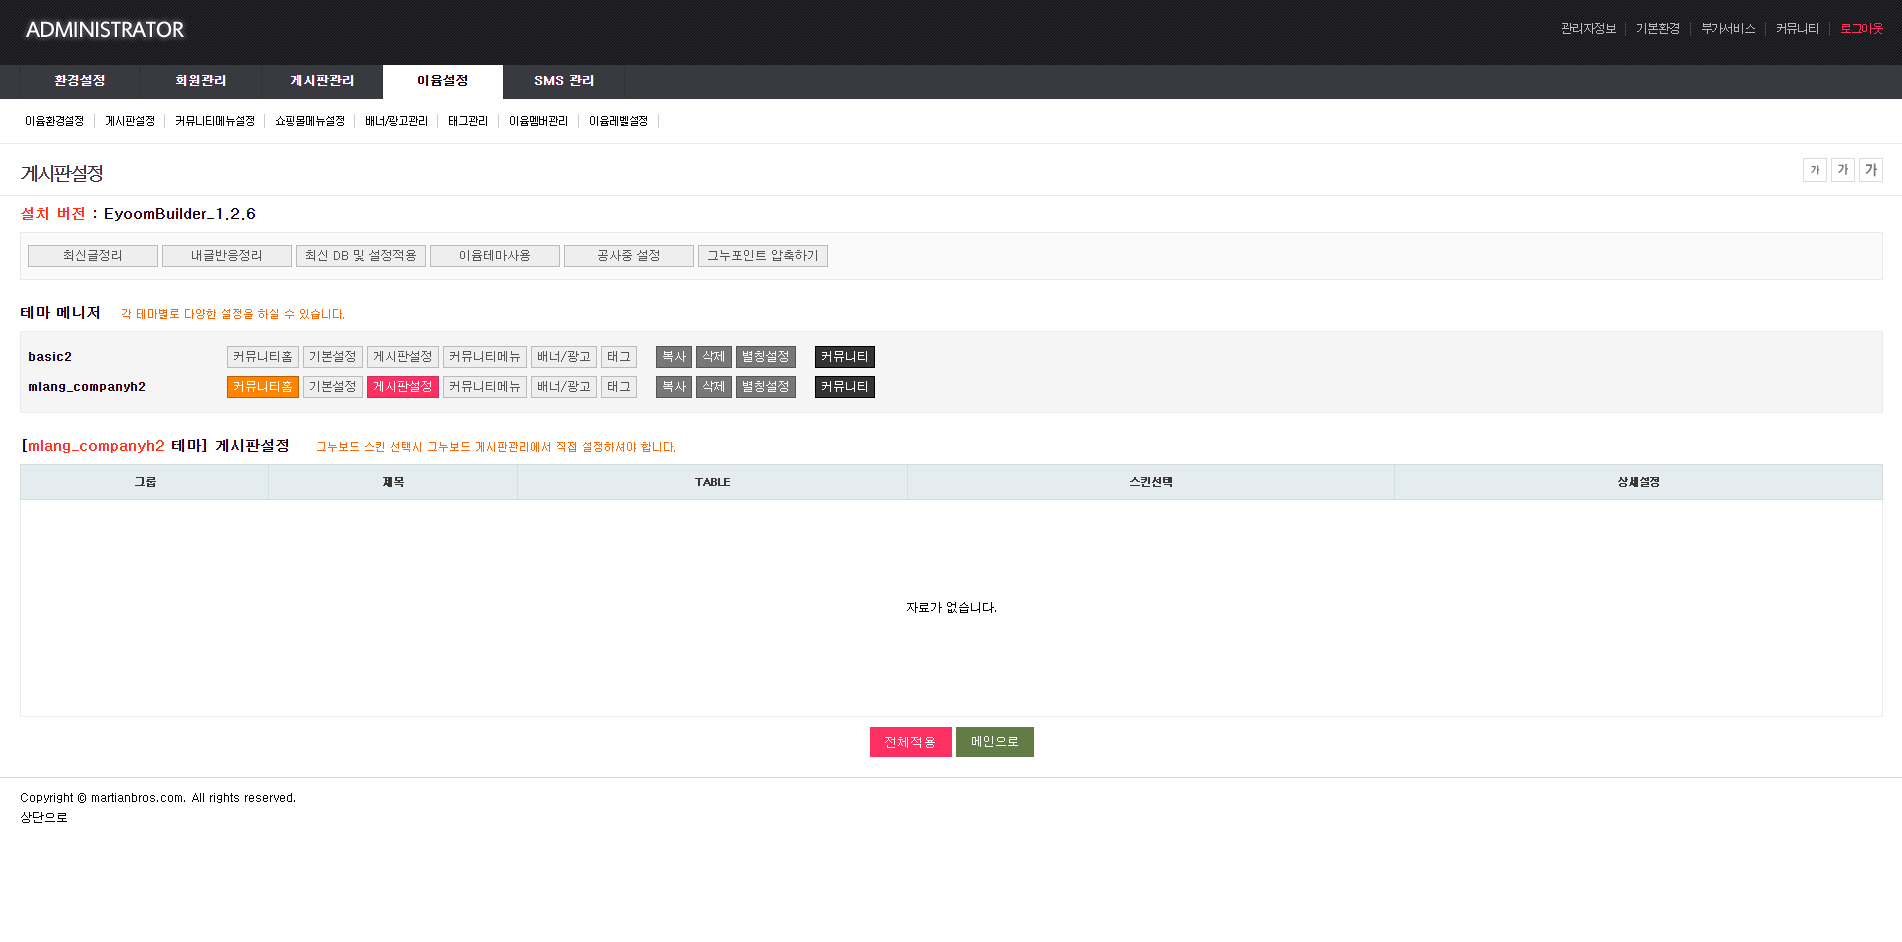Click the 최신글정리 button
1902x942 pixels.
[93, 256]
